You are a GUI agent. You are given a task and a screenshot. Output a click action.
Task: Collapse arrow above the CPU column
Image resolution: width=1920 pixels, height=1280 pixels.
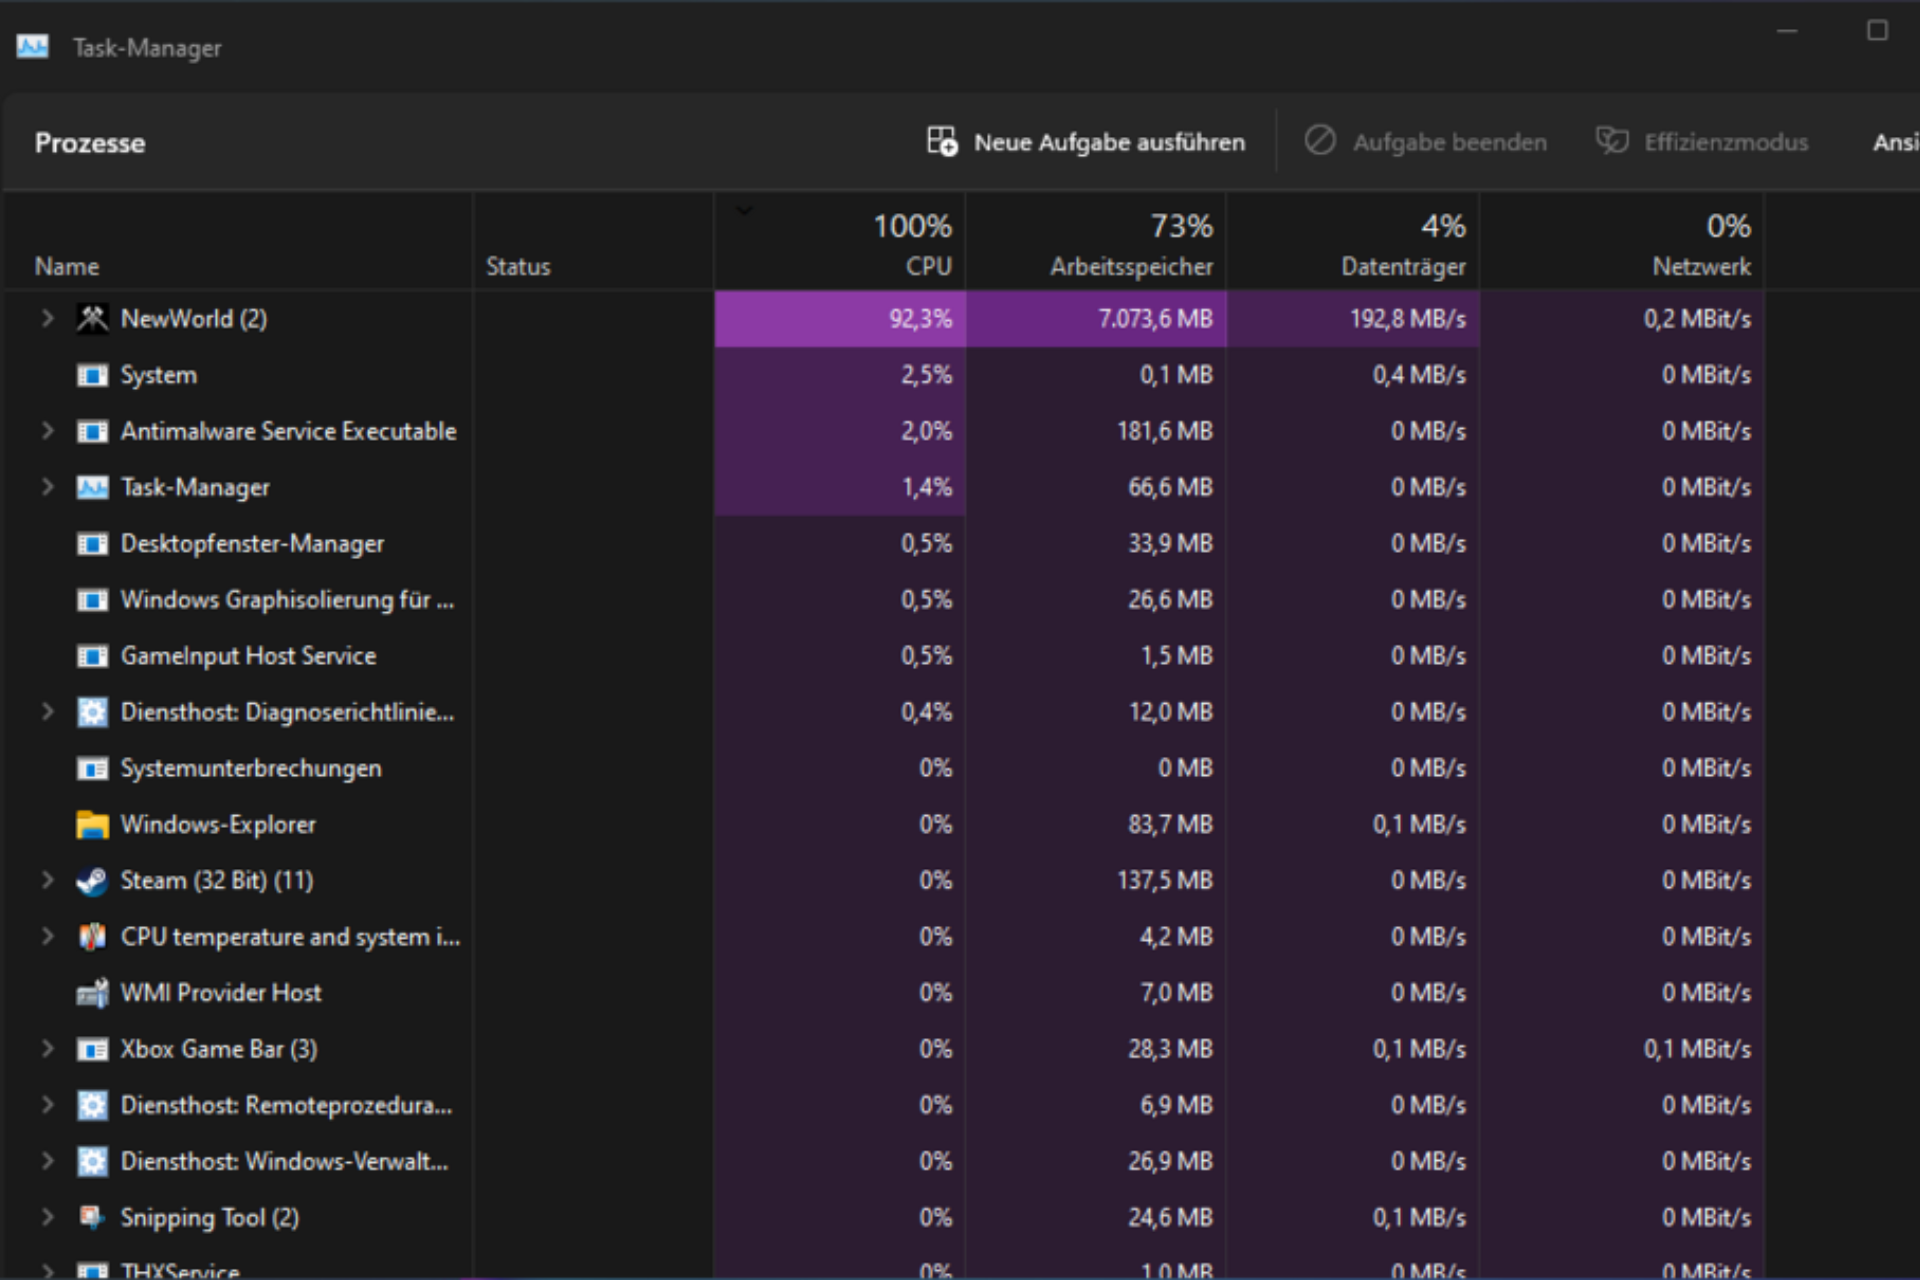click(x=744, y=210)
